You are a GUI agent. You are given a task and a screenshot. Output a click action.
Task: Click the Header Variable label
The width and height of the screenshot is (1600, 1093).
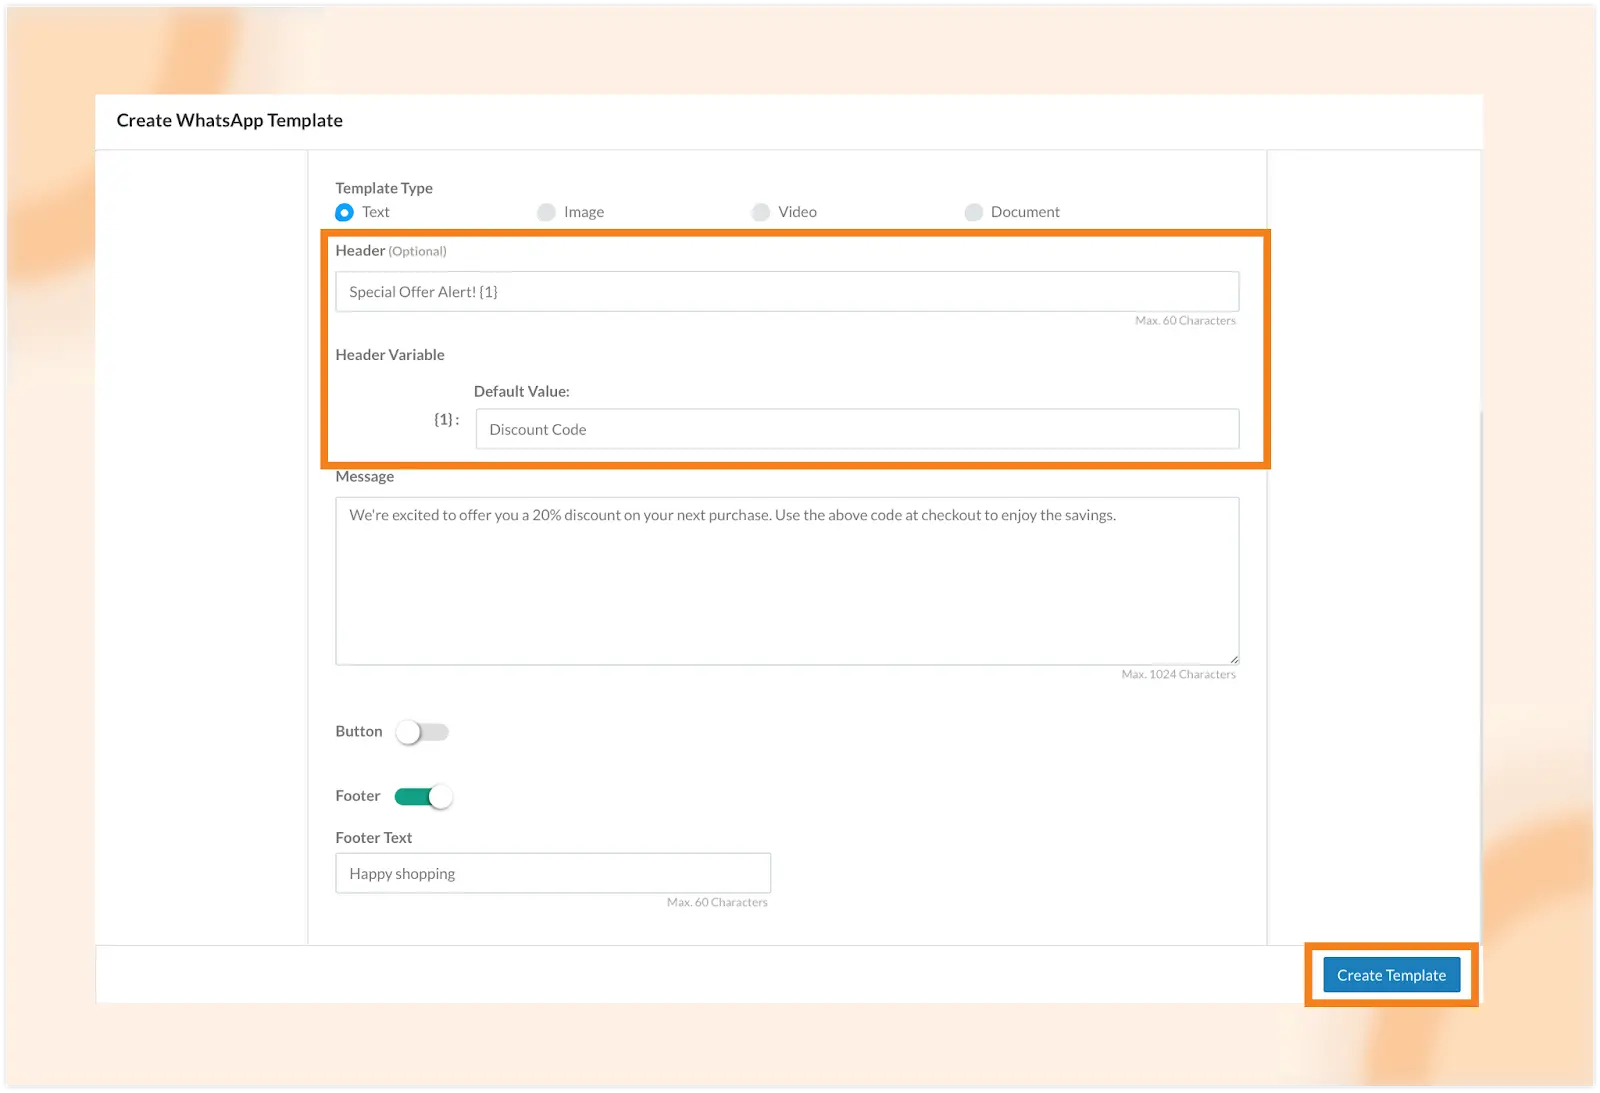(x=390, y=355)
